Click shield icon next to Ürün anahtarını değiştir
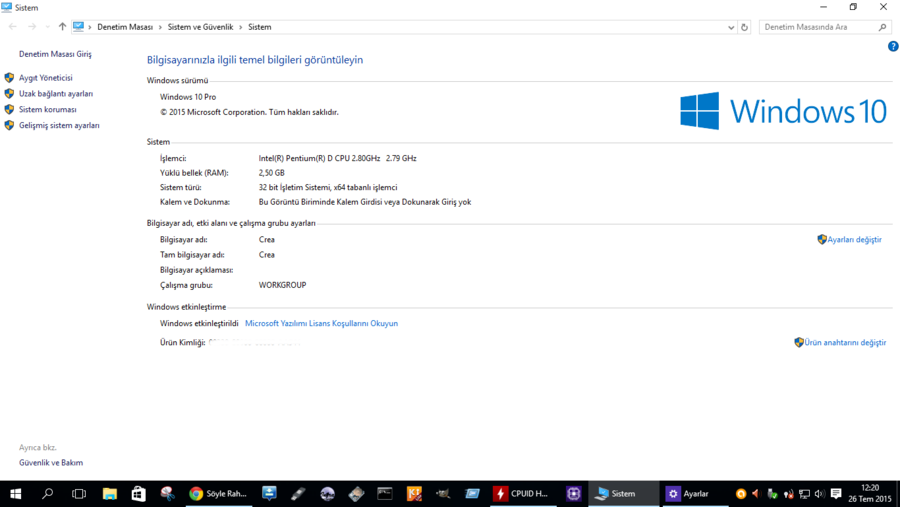 coord(799,342)
